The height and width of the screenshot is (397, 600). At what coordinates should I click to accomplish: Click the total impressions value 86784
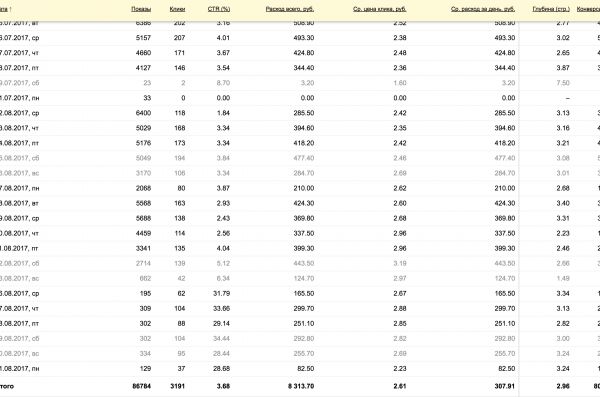142,386
